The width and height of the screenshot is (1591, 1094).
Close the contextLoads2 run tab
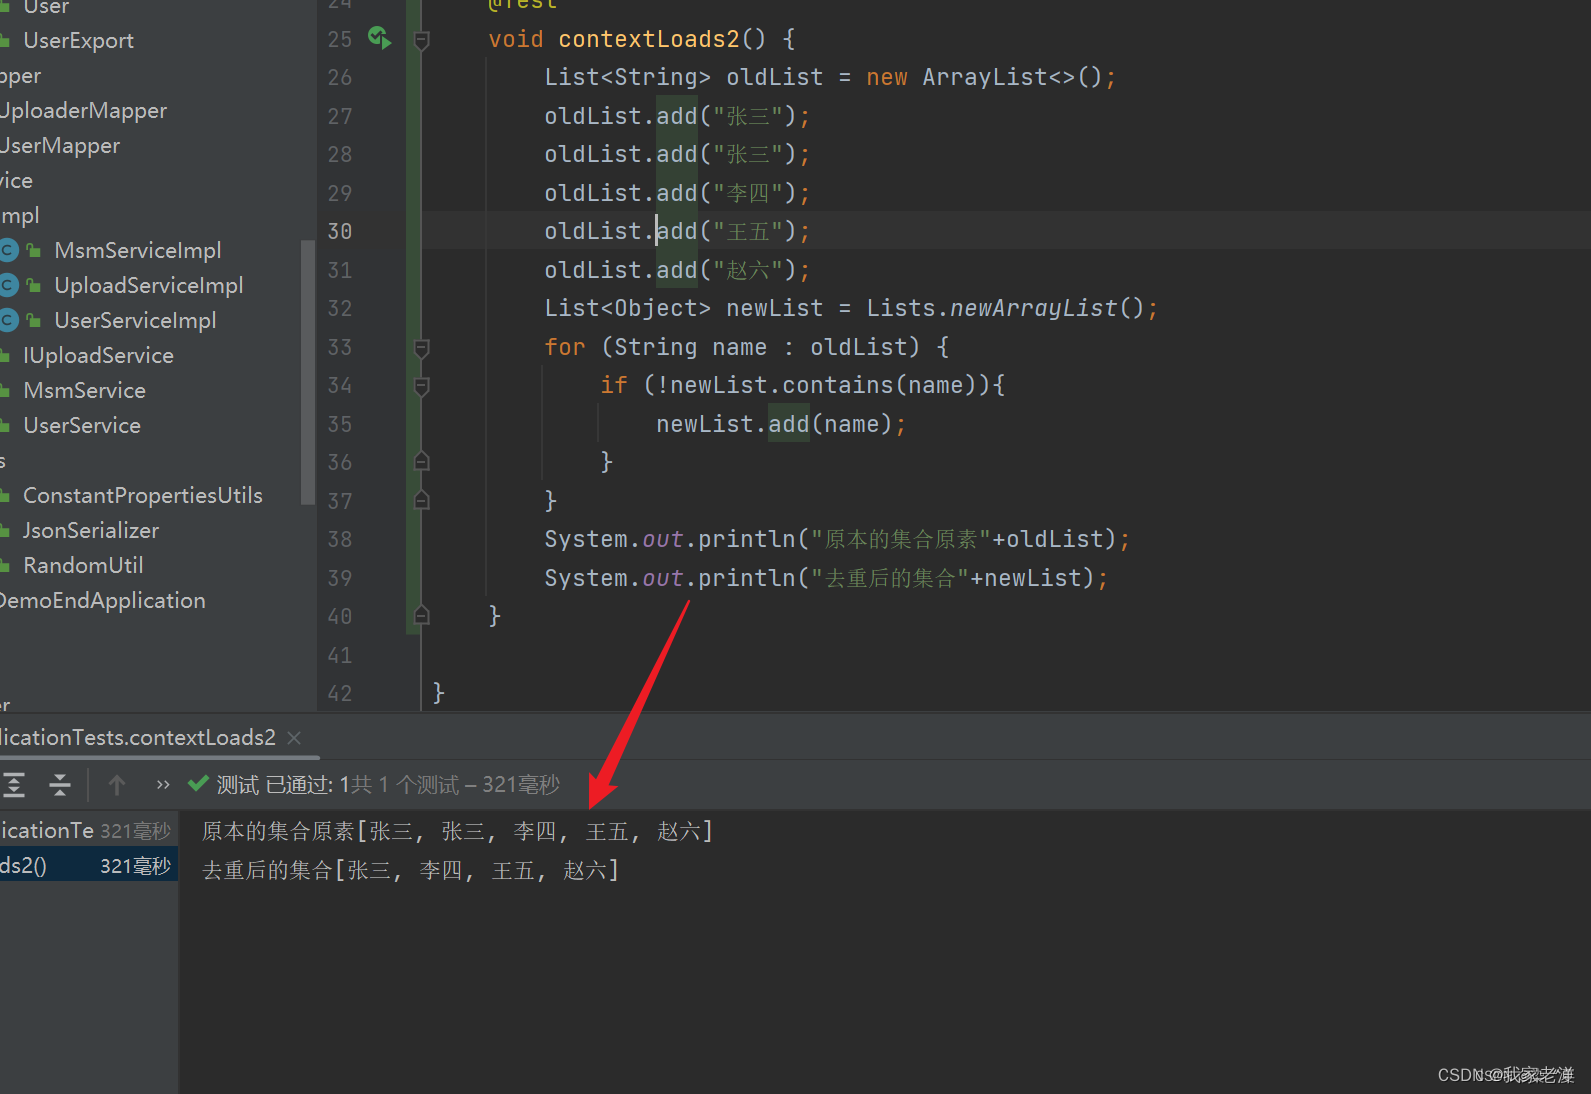click(x=294, y=738)
